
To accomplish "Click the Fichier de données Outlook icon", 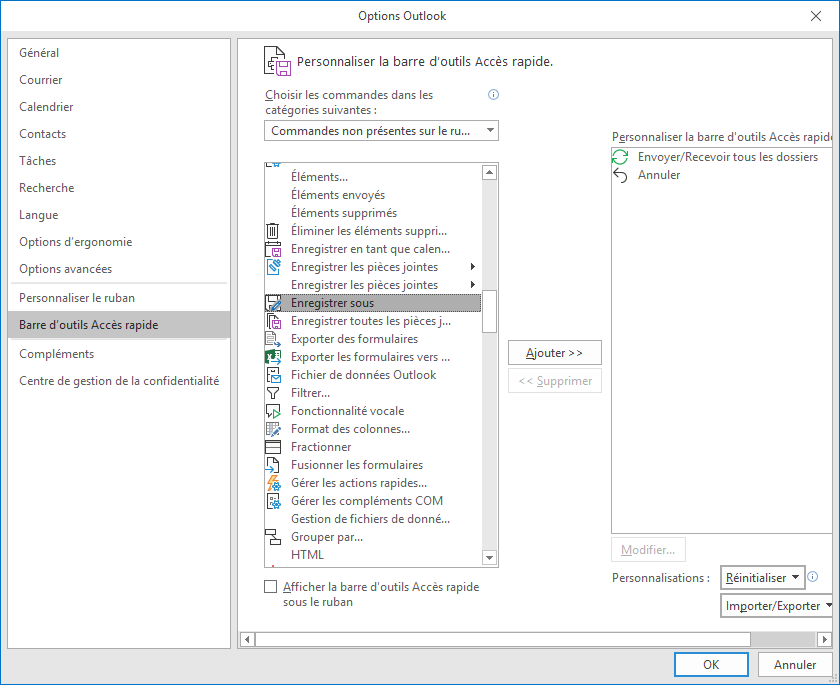I will [273, 375].
